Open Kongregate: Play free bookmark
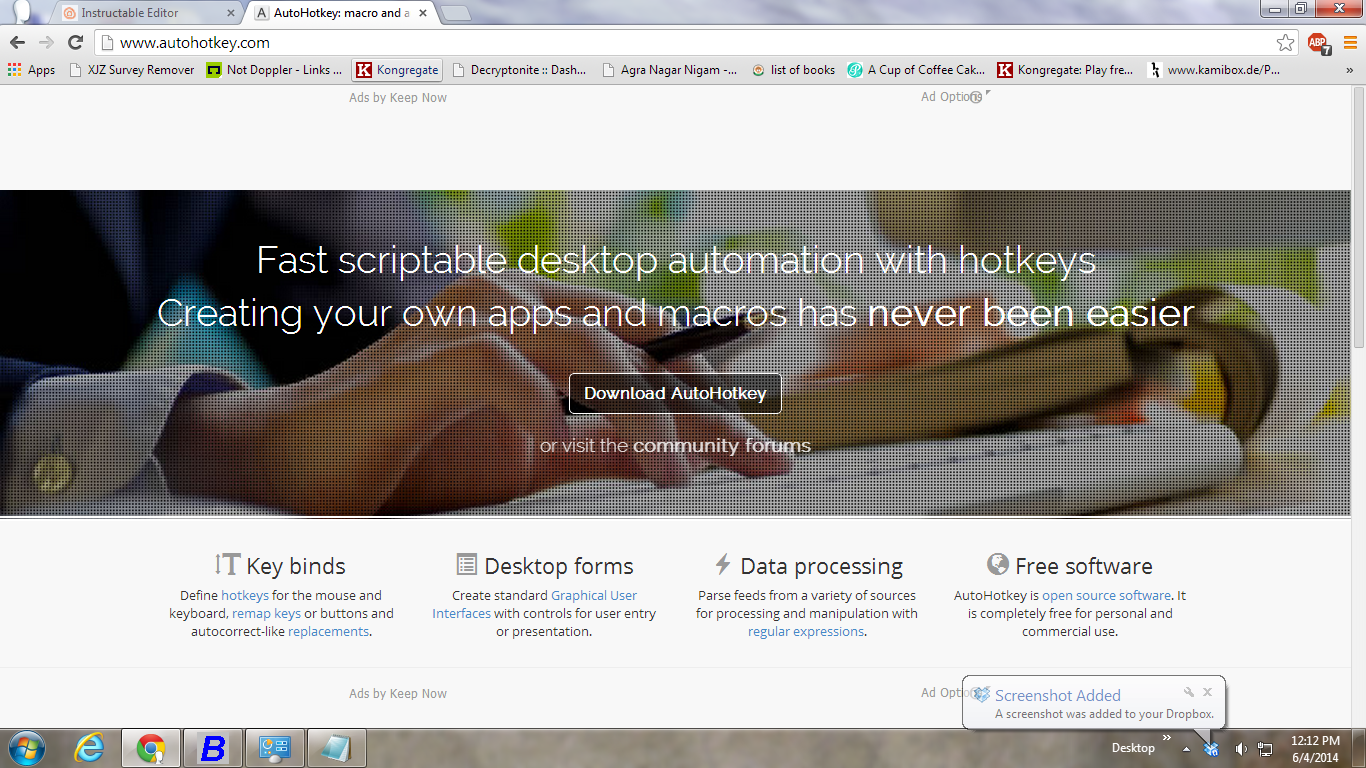Image resolution: width=1366 pixels, height=768 pixels. pyautogui.click(x=1066, y=70)
